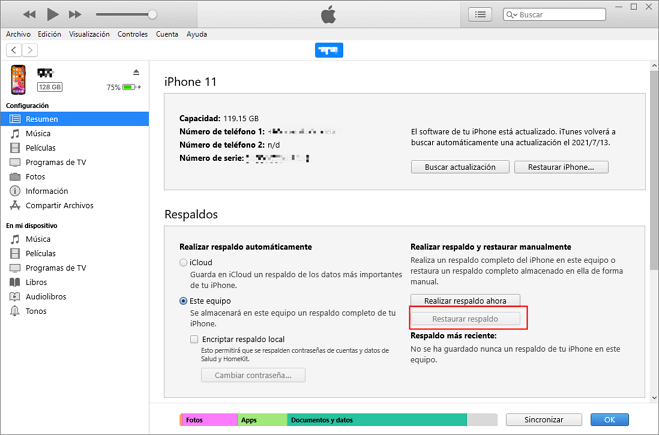Open the Edición menu

coord(49,34)
